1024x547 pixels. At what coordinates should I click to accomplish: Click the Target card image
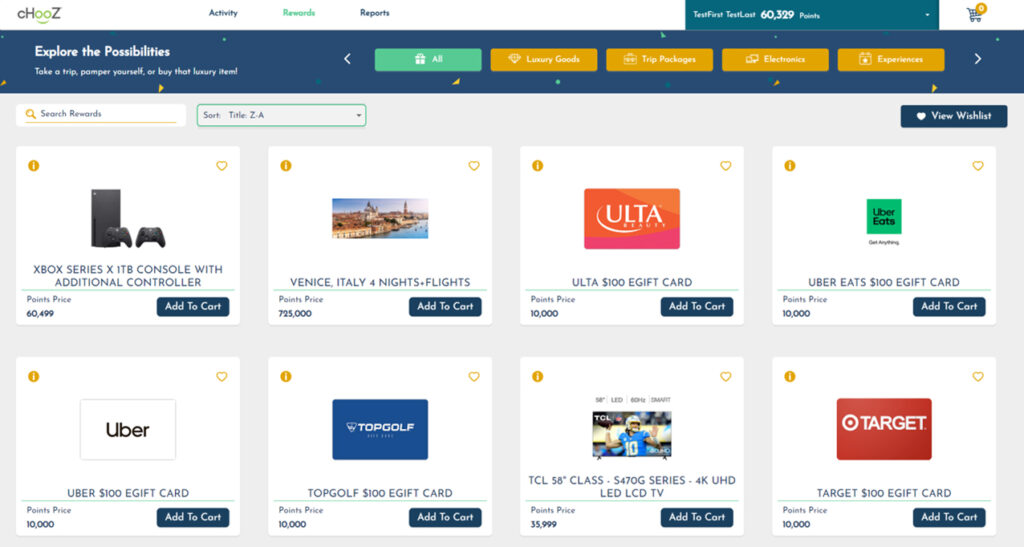point(884,430)
